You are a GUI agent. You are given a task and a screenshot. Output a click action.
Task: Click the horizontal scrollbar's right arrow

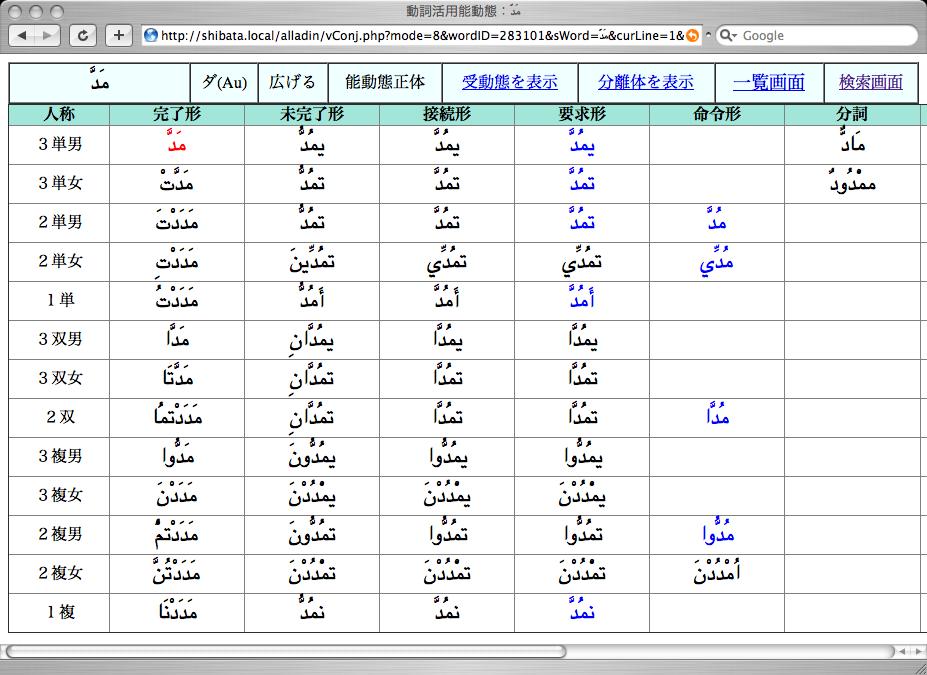[x=916, y=651]
